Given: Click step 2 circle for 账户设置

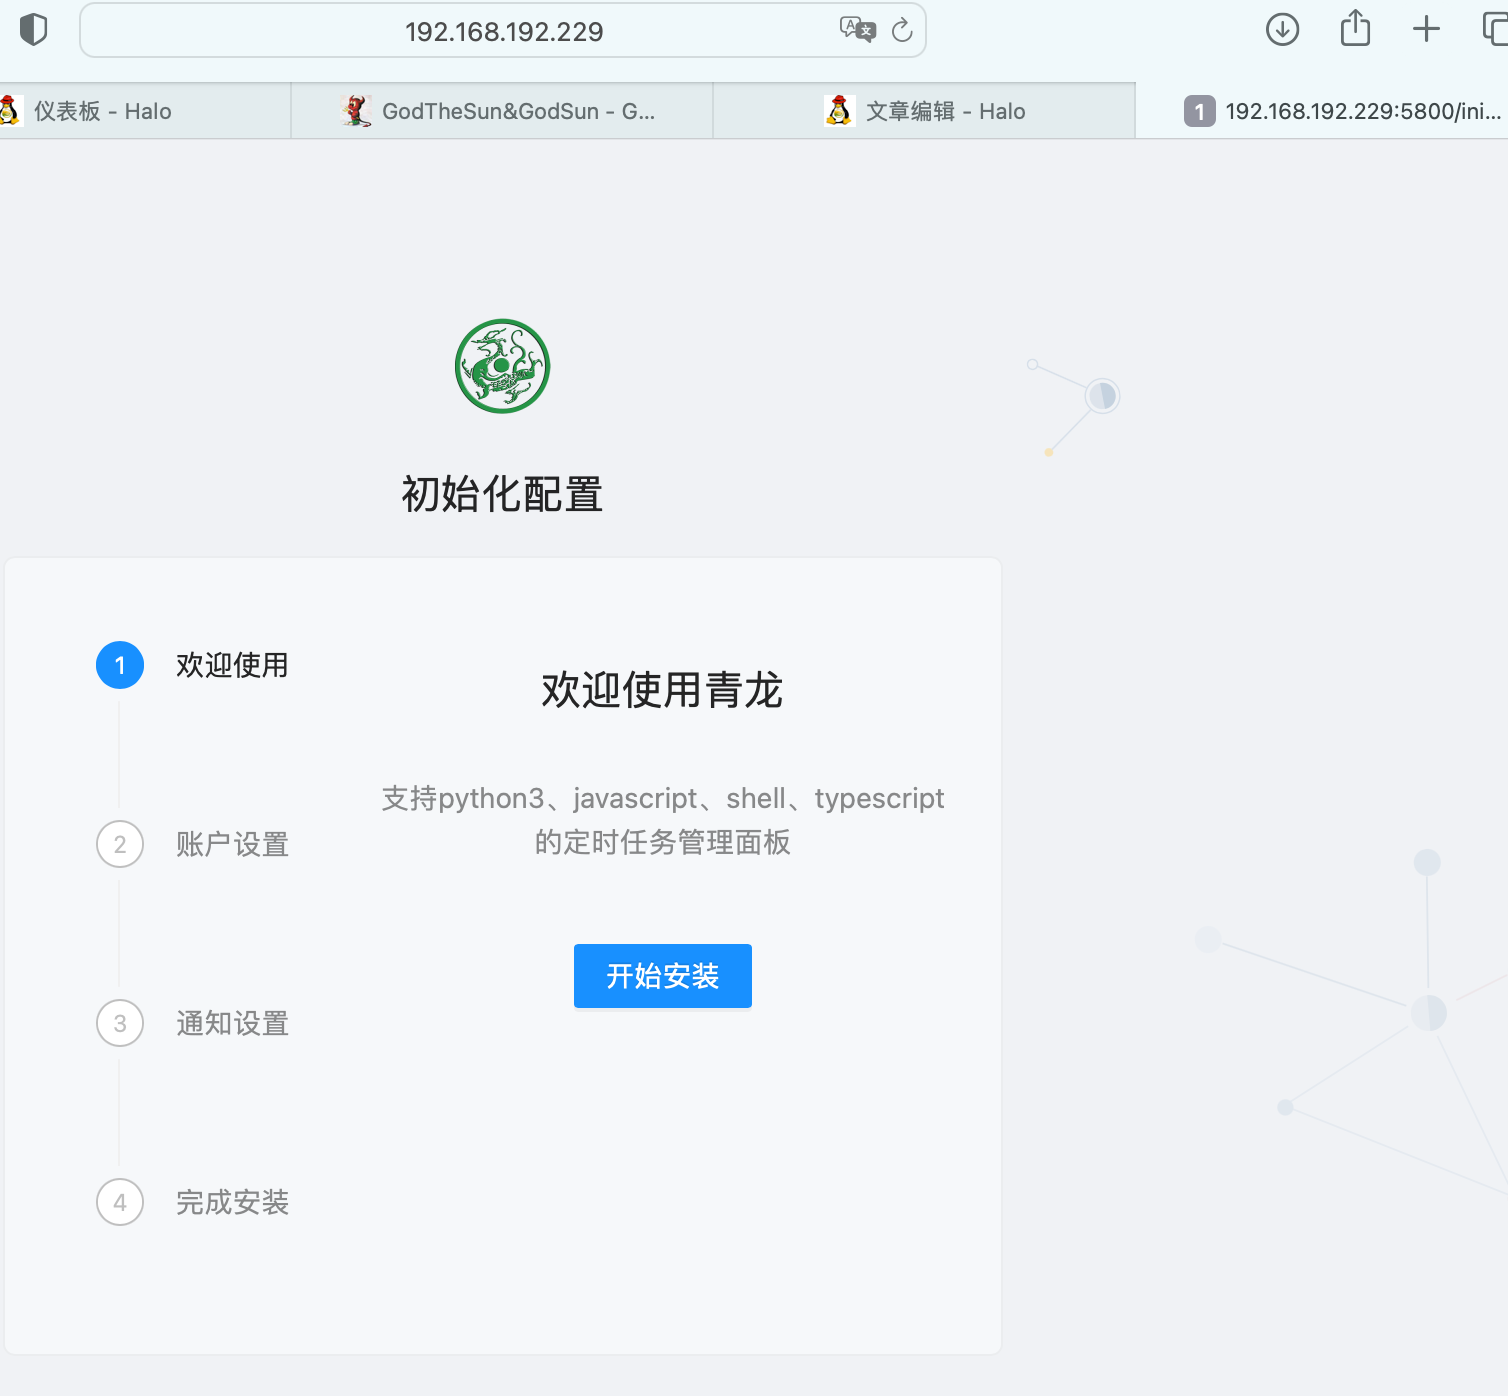Looking at the screenshot, I should coord(120,844).
